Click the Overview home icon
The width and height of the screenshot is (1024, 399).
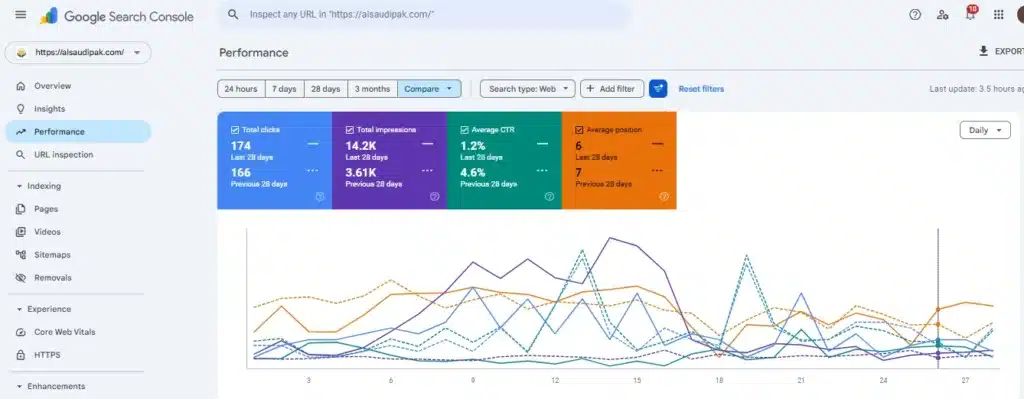click(x=21, y=86)
